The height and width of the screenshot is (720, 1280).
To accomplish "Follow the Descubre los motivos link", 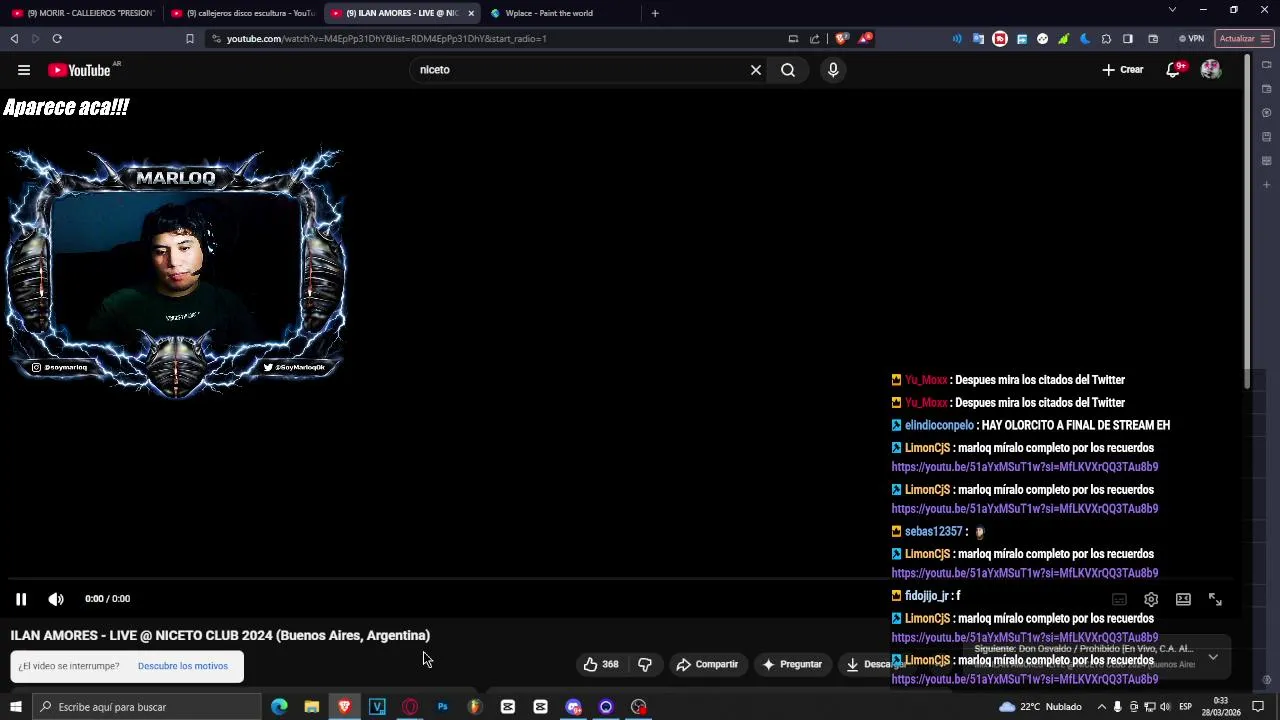I will point(183,666).
